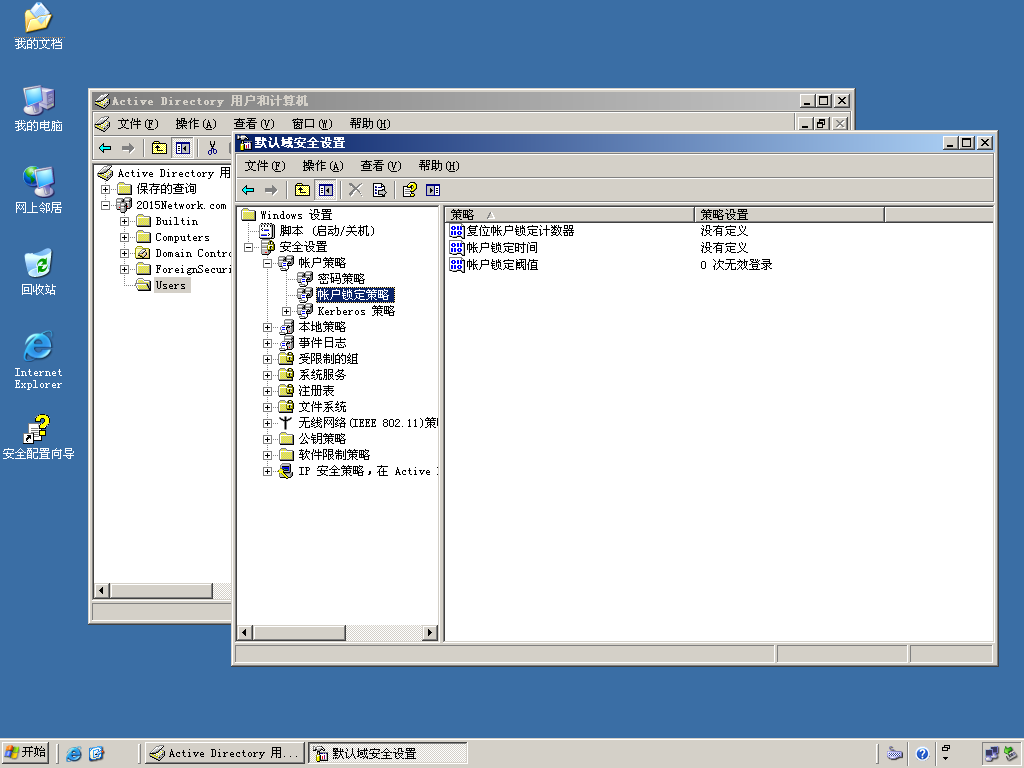Click the rightmost action pane toolbar icon
1024x768 pixels.
(x=433, y=190)
